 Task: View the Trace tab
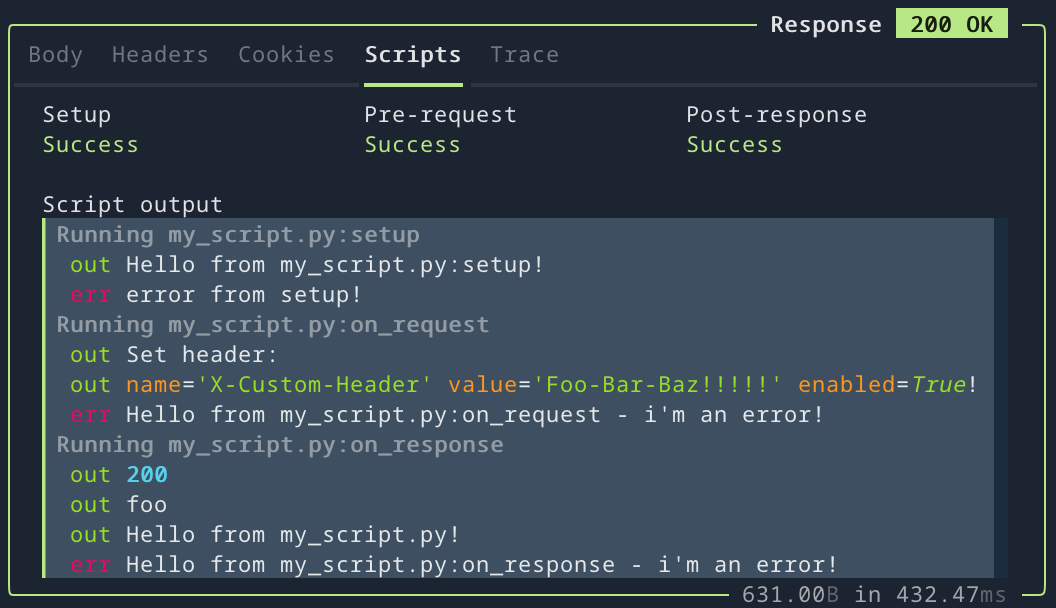tap(524, 55)
